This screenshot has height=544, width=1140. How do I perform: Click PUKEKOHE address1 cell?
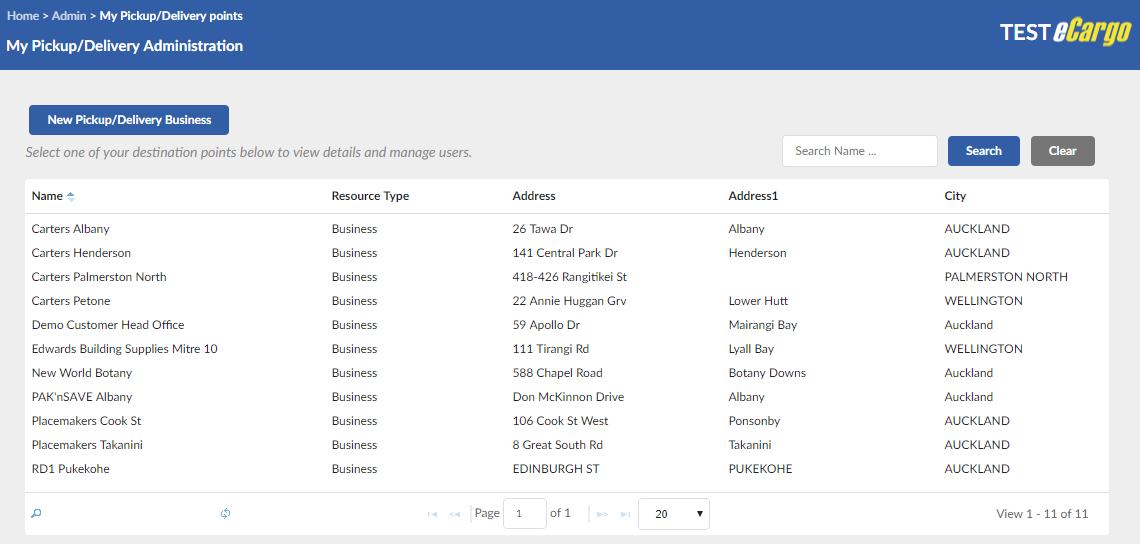click(x=760, y=468)
